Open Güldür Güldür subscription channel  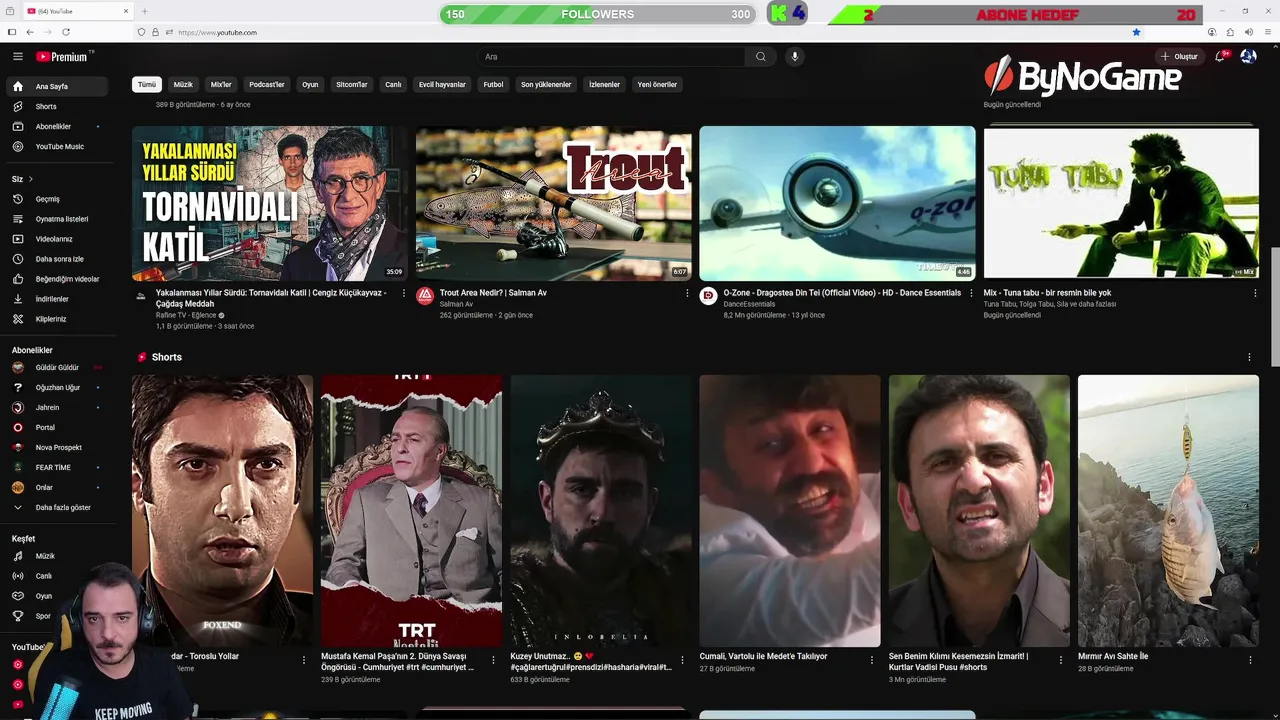(57, 367)
